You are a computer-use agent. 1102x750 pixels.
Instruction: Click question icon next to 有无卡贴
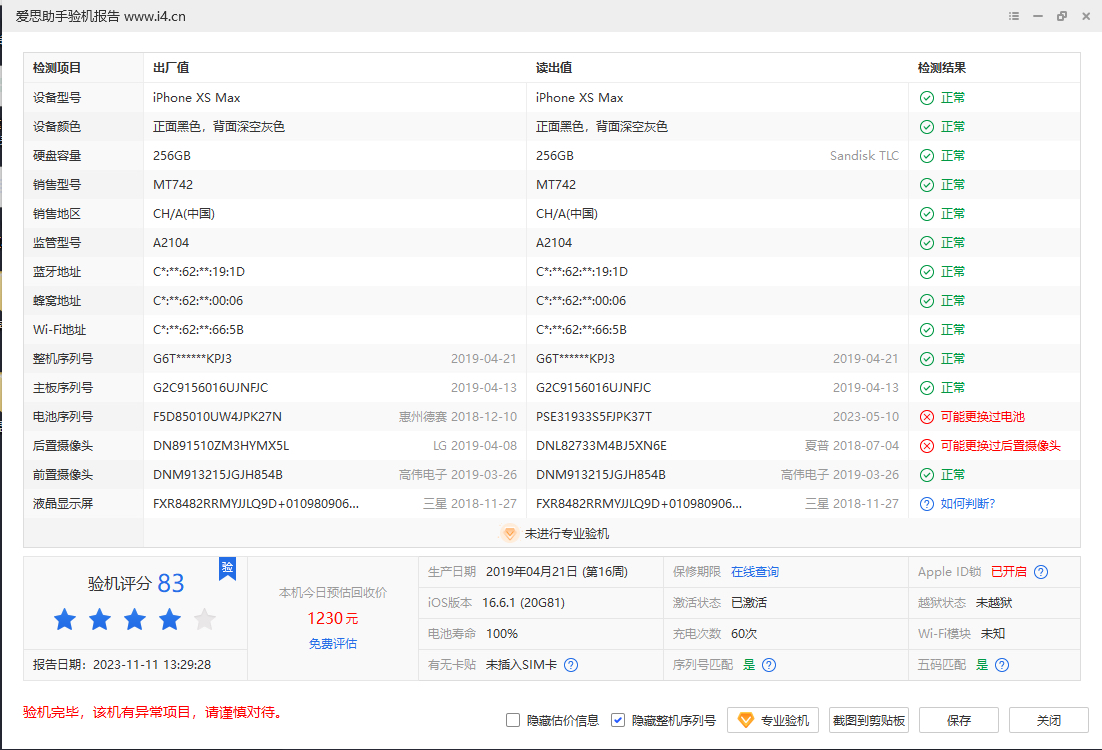(570, 664)
